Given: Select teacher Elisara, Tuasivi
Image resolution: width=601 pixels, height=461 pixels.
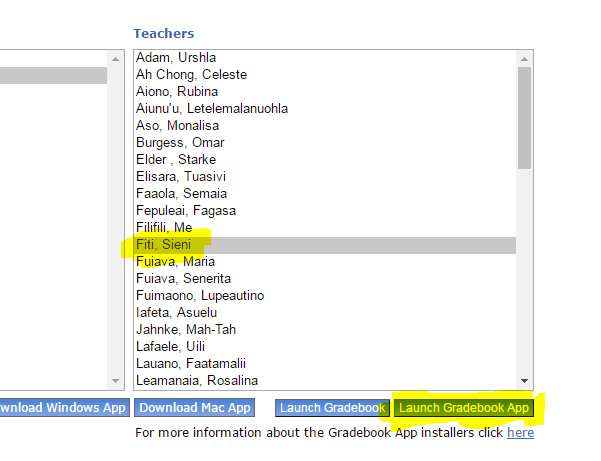Looking at the screenshot, I should pyautogui.click(x=325, y=176).
